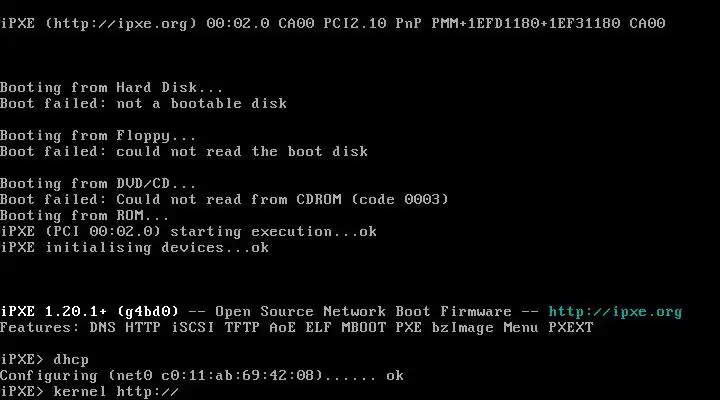Viewport: 720px width, 400px height.
Task: Click the cyan http://ipxe.org link
Action: coord(615,312)
